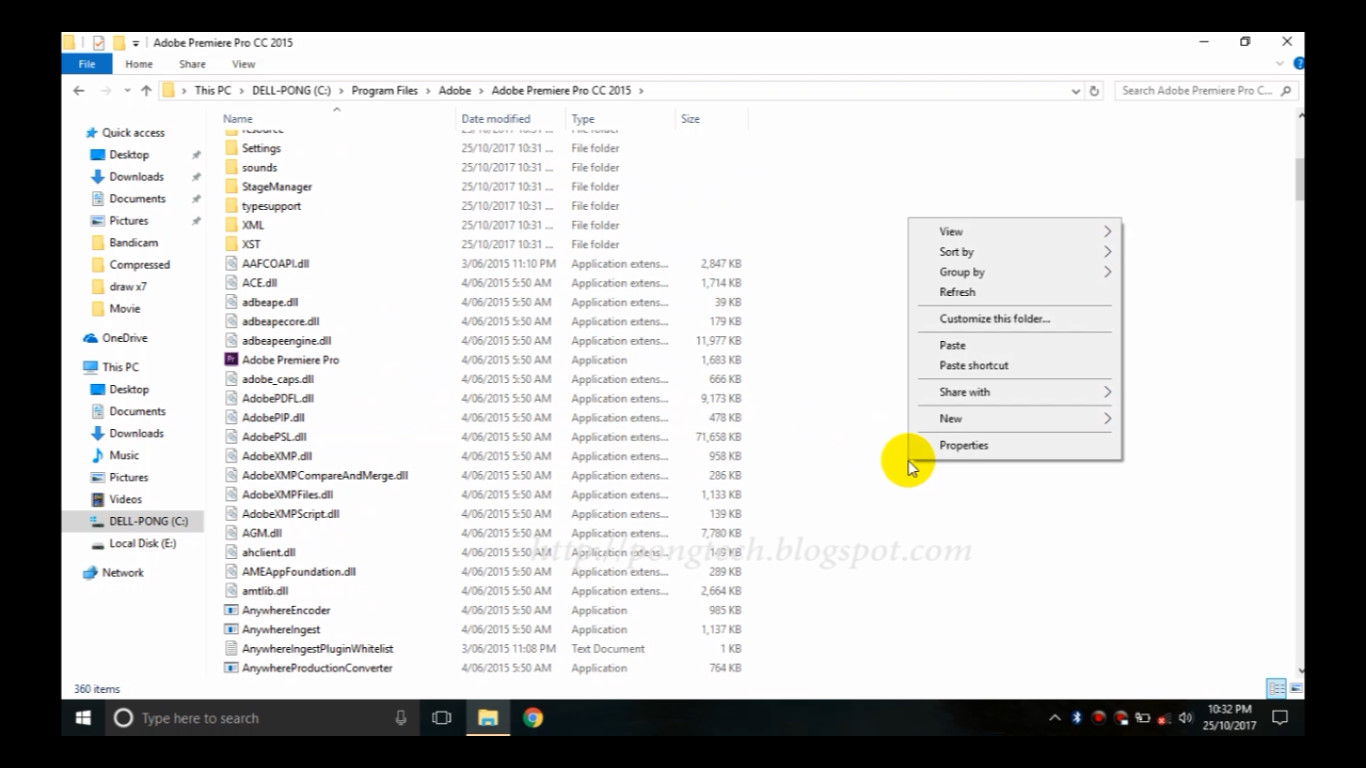The height and width of the screenshot is (768, 1366).
Task: Refresh the address bar location
Action: 1094,90
